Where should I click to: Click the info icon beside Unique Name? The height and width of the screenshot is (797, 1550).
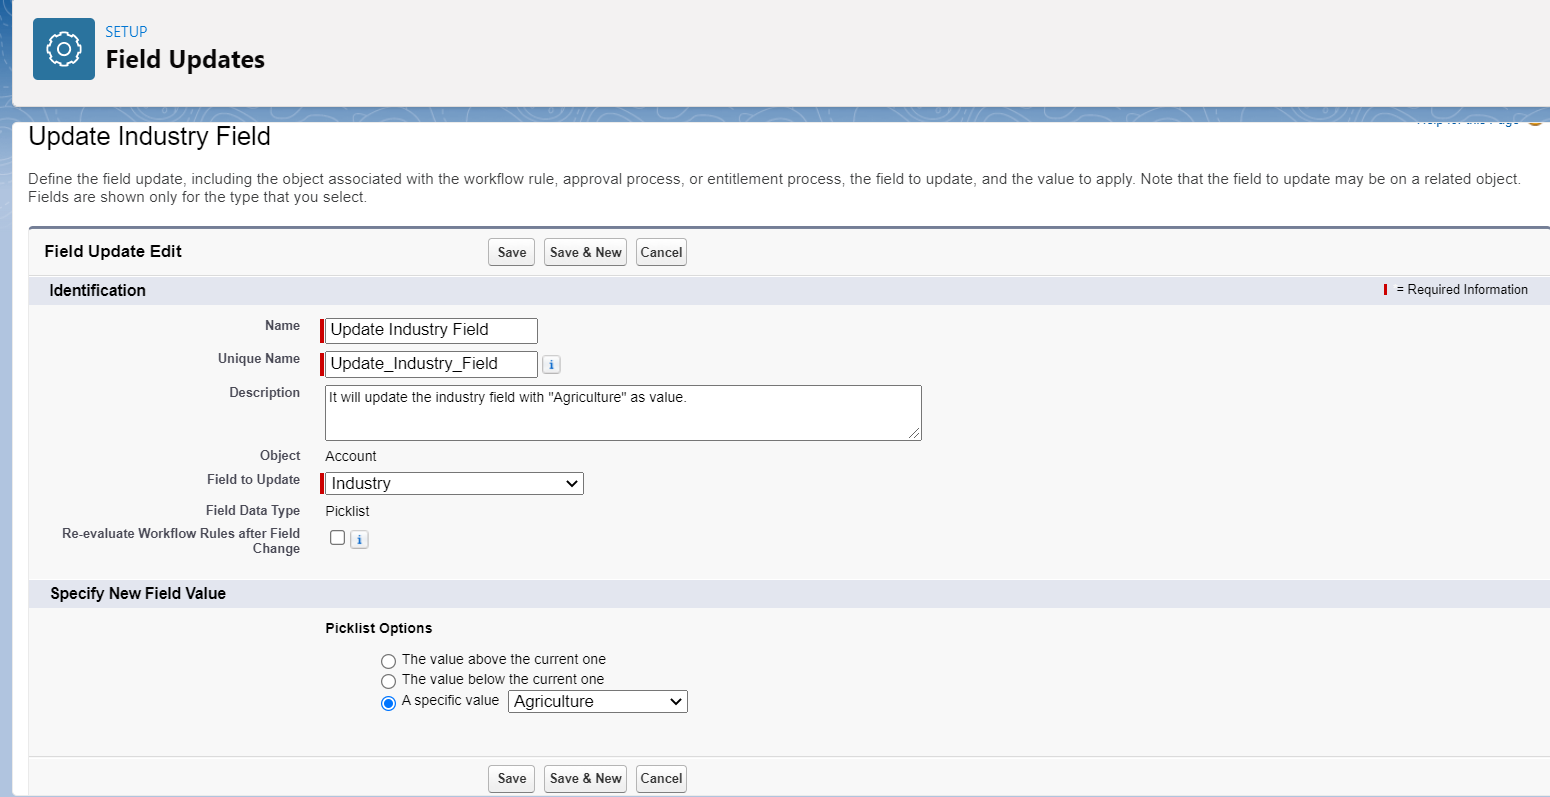[551, 365]
